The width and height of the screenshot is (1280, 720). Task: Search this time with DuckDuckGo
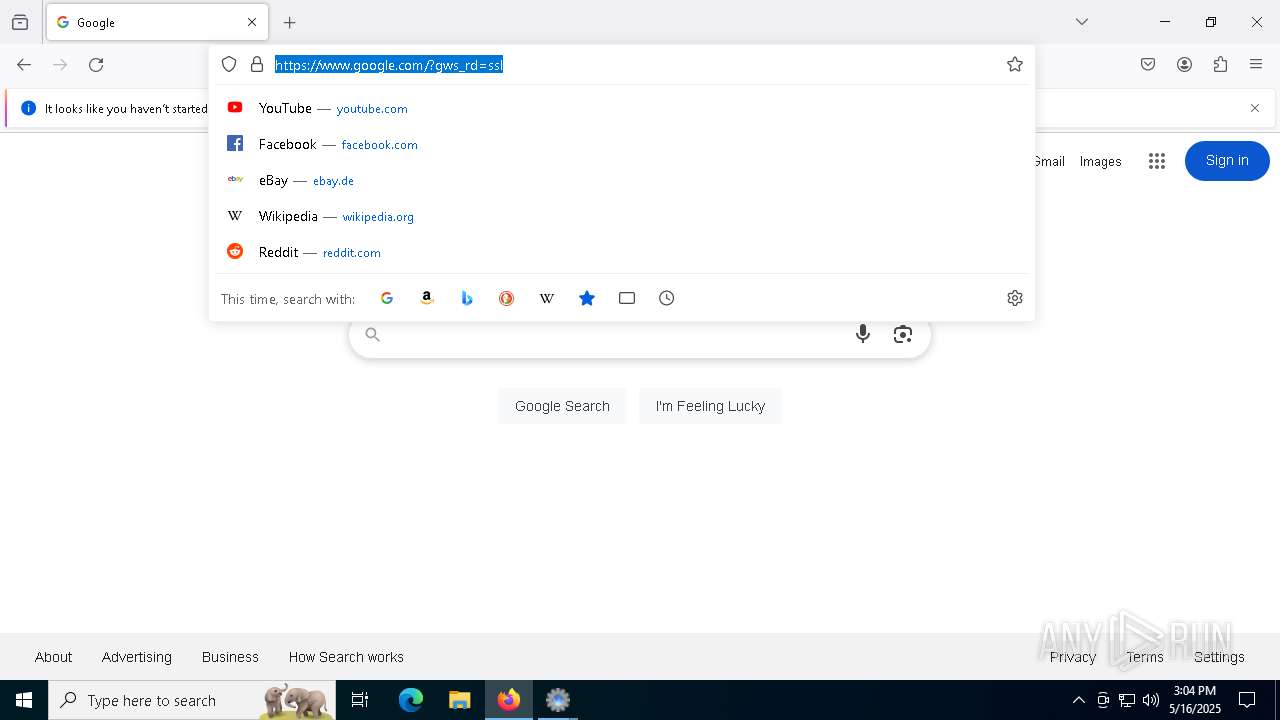pyautogui.click(x=507, y=298)
